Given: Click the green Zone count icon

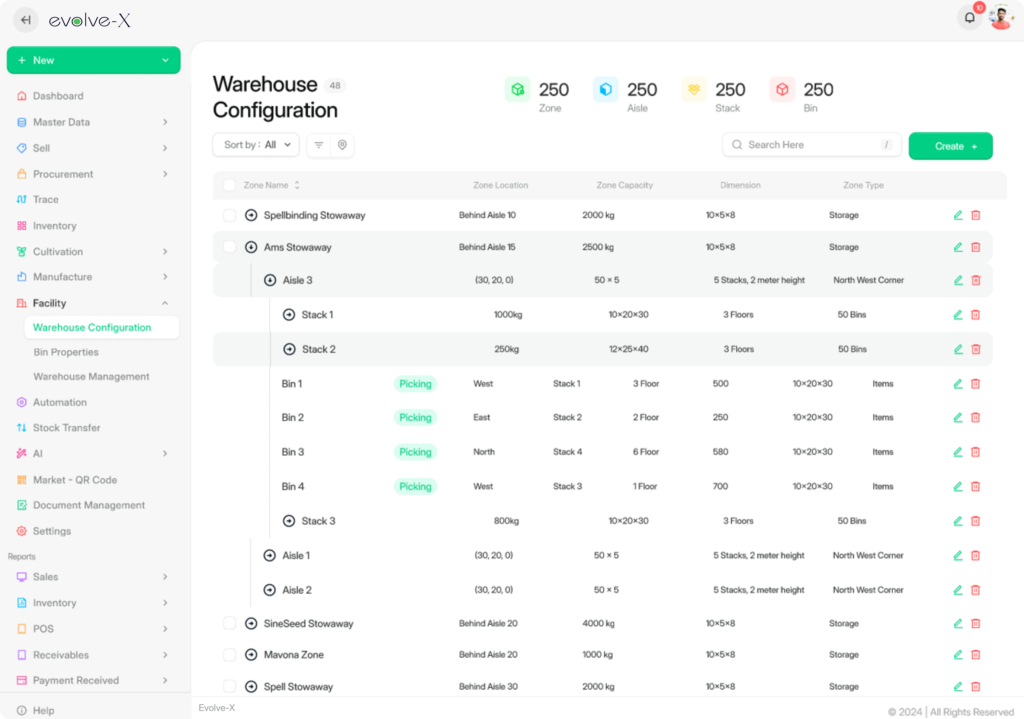Looking at the screenshot, I should pos(518,90).
